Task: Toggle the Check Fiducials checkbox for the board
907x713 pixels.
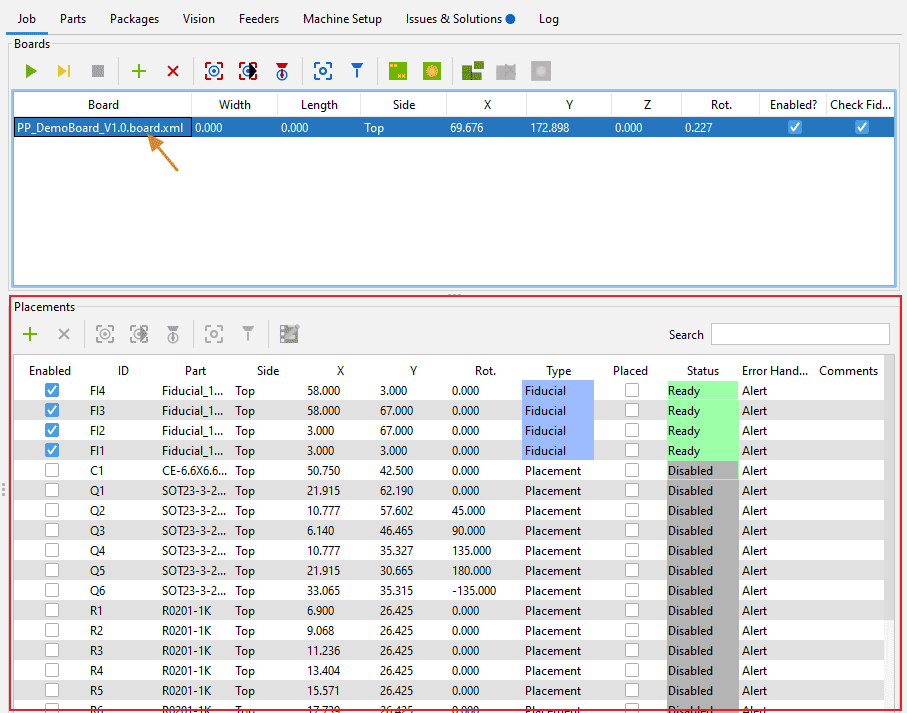Action: click(861, 127)
